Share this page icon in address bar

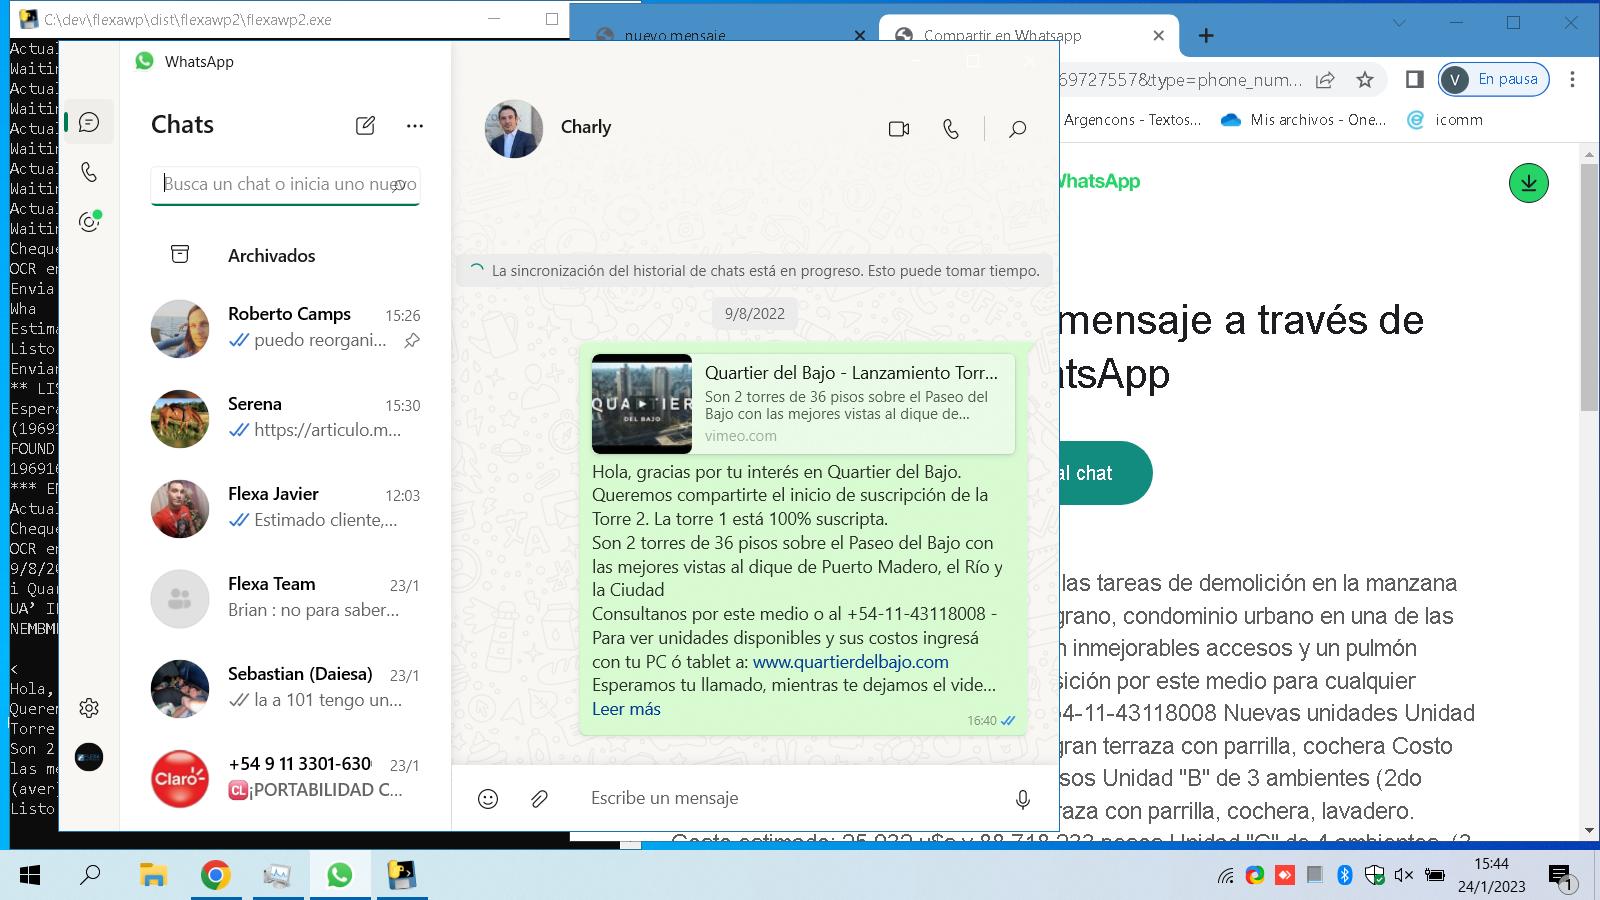[1325, 80]
